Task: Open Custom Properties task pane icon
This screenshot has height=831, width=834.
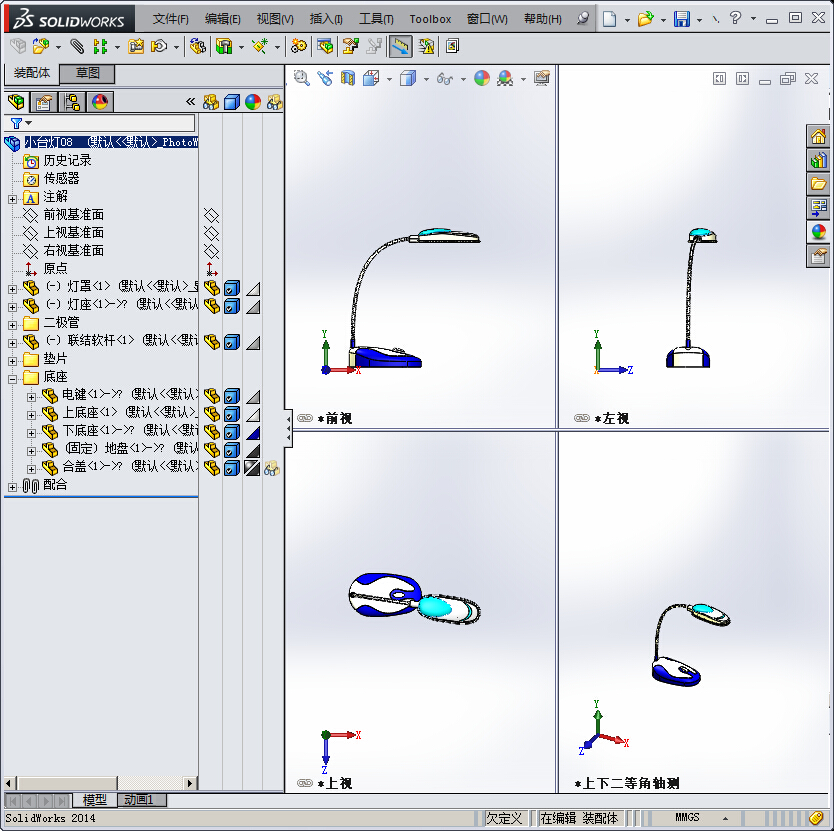Action: [818, 257]
